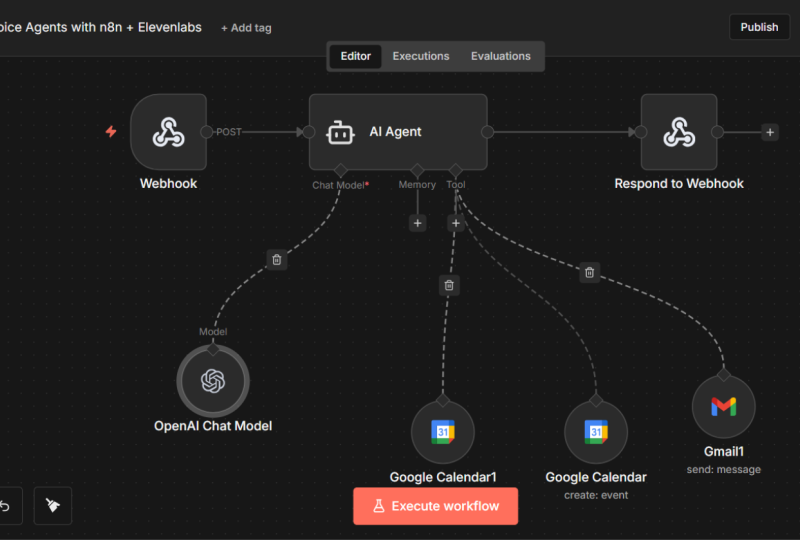Click the Webhook POST output connector
800x540 pixels.
(x=206, y=132)
